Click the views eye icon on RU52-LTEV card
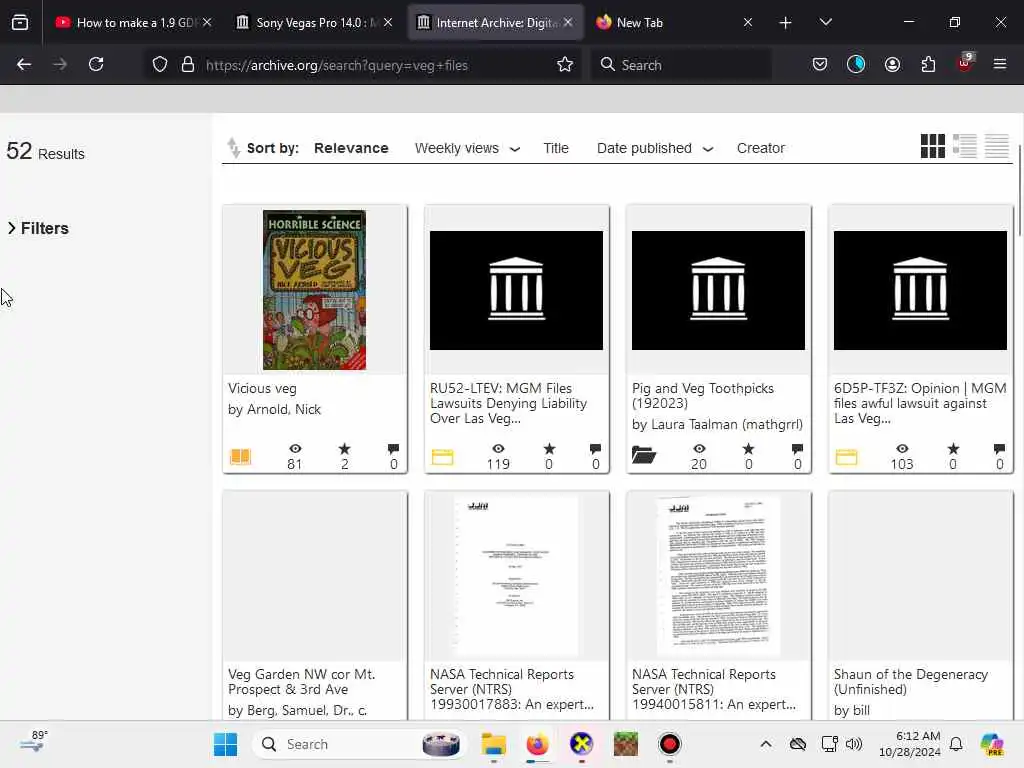1024x768 pixels. point(498,449)
